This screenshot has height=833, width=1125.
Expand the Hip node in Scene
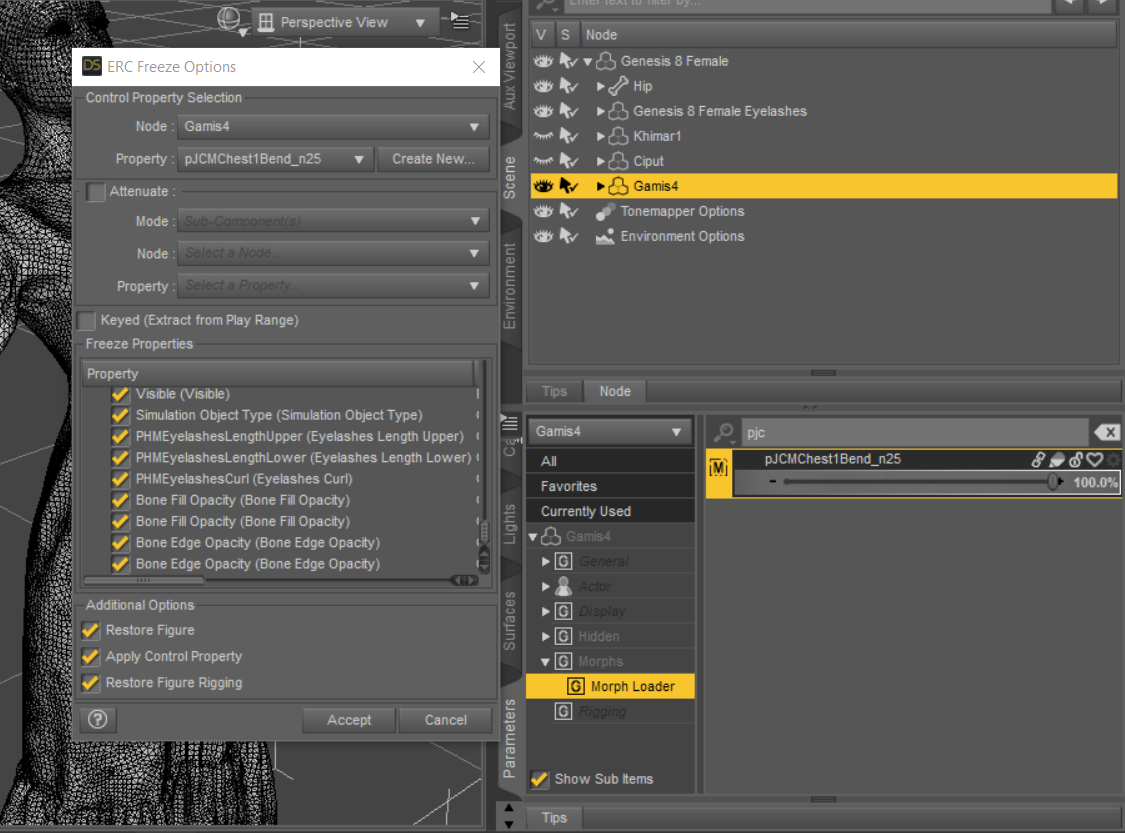(x=601, y=86)
